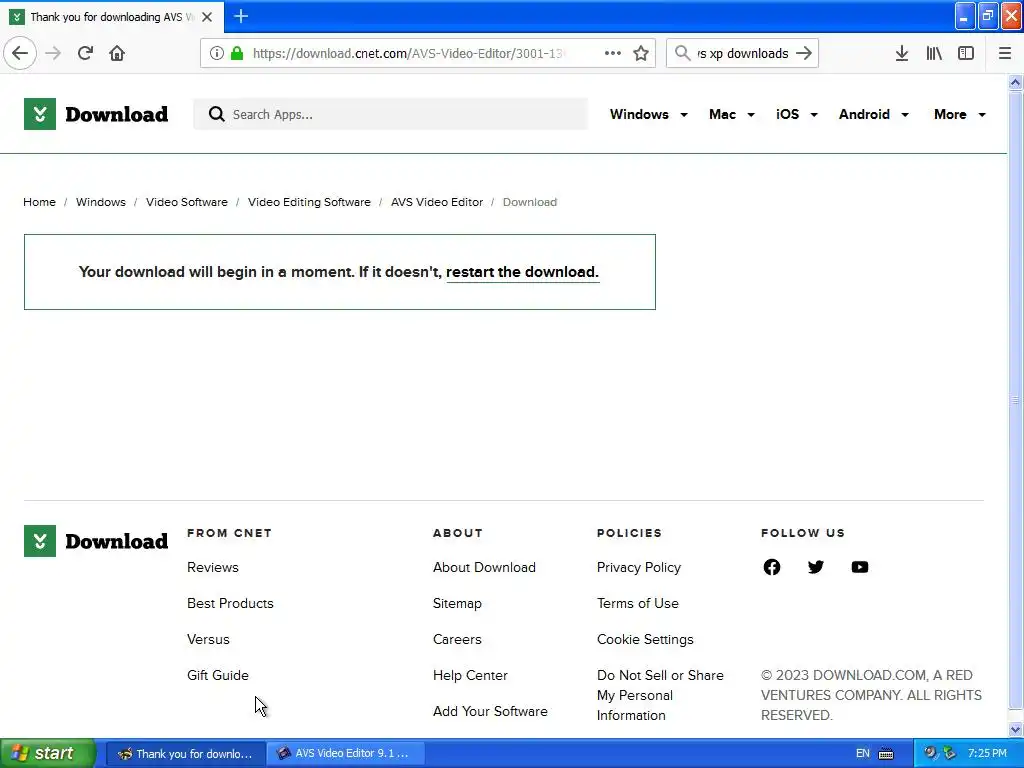Image resolution: width=1024 pixels, height=768 pixels.
Task: Click the page scrollbar up arrow
Action: [1015, 82]
